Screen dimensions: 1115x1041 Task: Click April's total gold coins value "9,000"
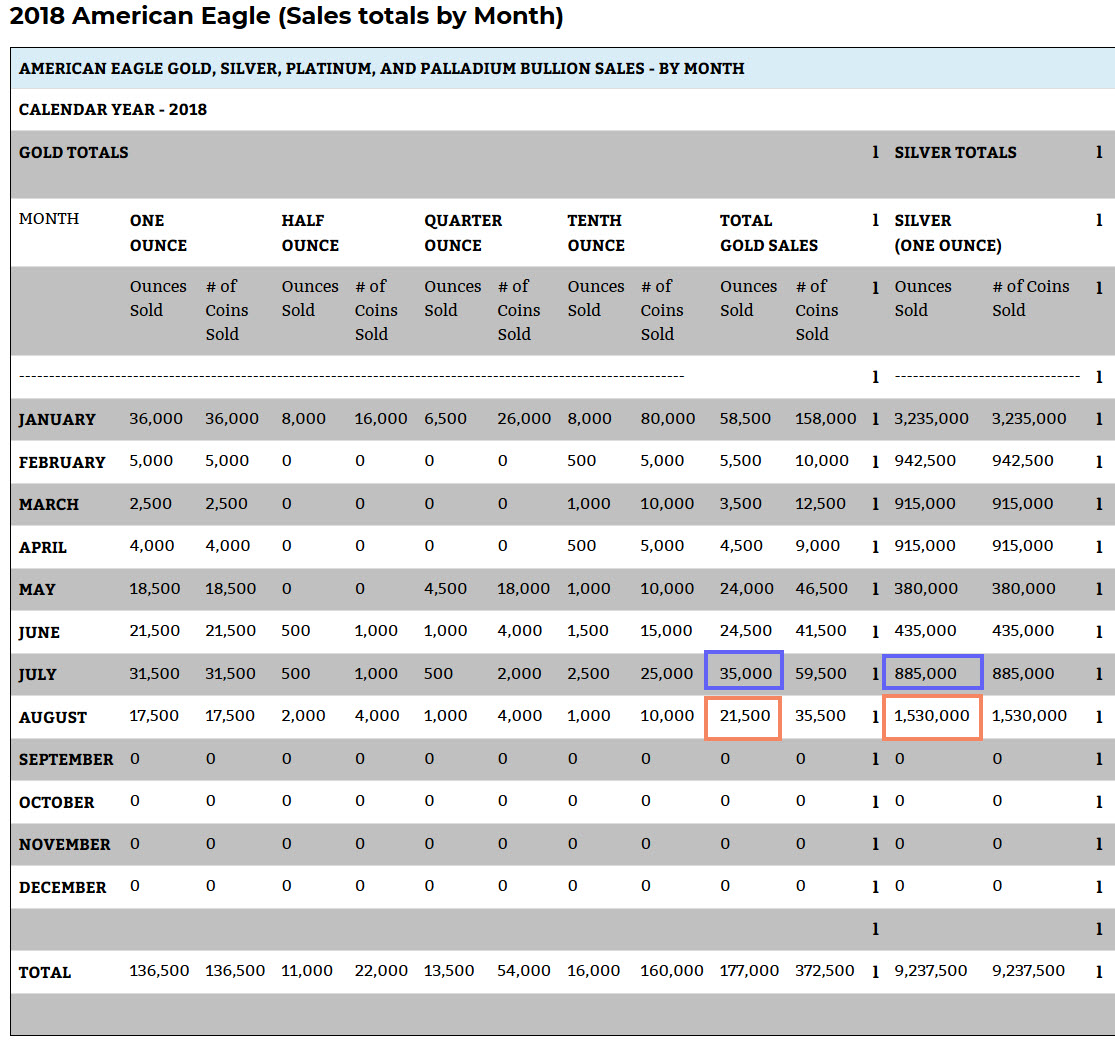818,546
